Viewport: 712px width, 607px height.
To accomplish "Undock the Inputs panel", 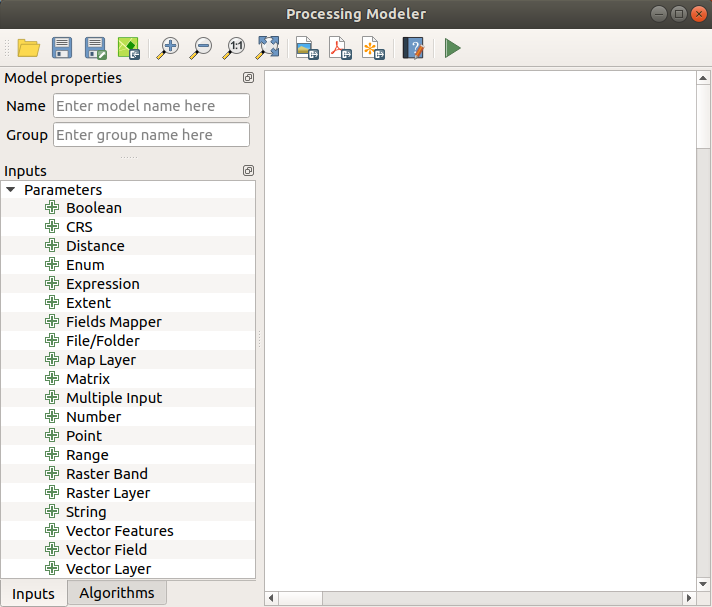I will [x=248, y=171].
